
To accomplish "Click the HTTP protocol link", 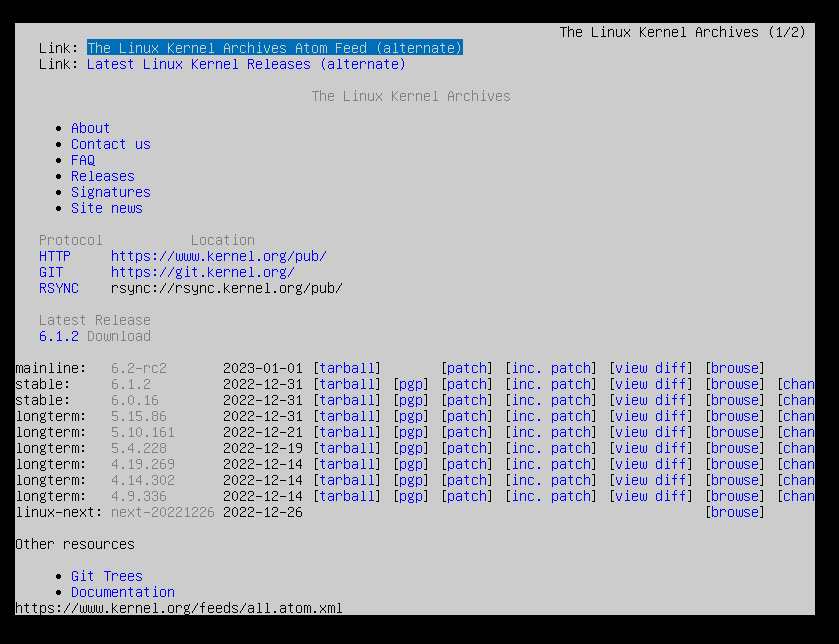I will (55, 256).
